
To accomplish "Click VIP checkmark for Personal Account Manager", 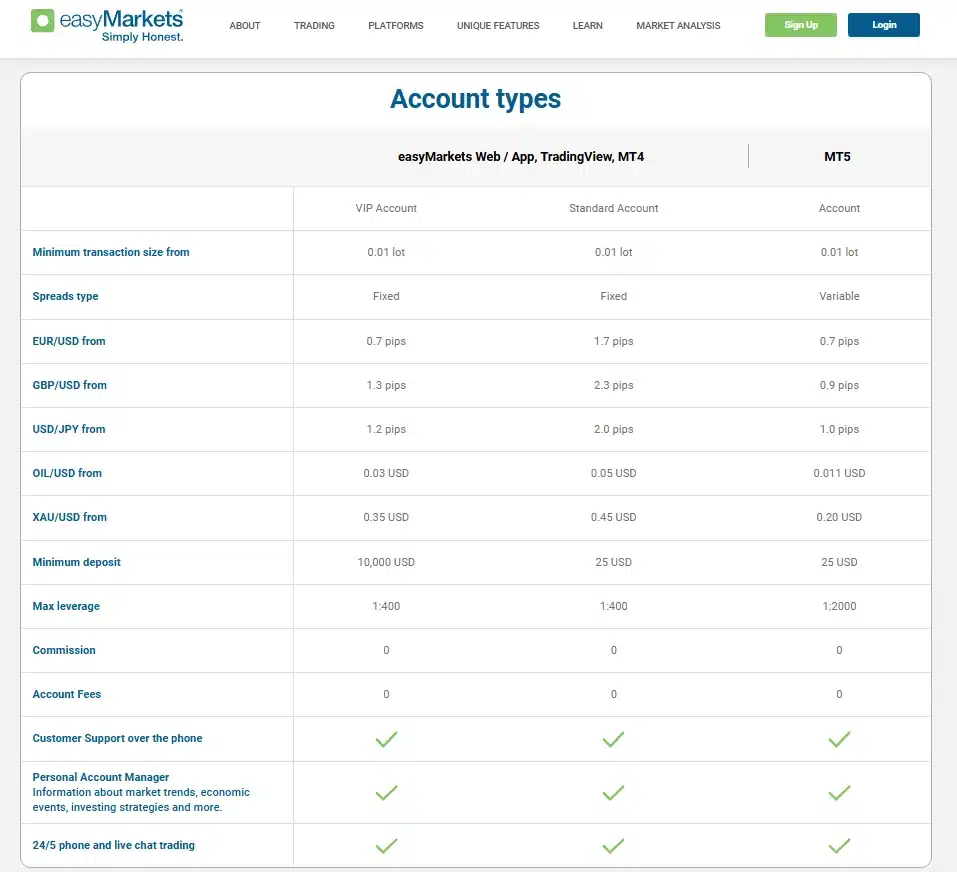I will pos(386,792).
